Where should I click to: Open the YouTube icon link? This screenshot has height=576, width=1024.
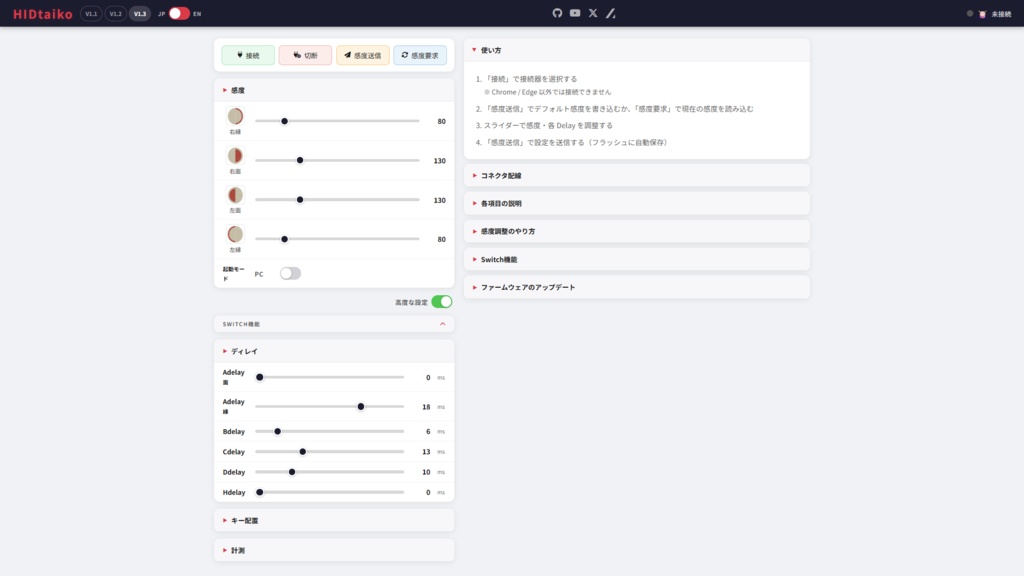click(575, 13)
